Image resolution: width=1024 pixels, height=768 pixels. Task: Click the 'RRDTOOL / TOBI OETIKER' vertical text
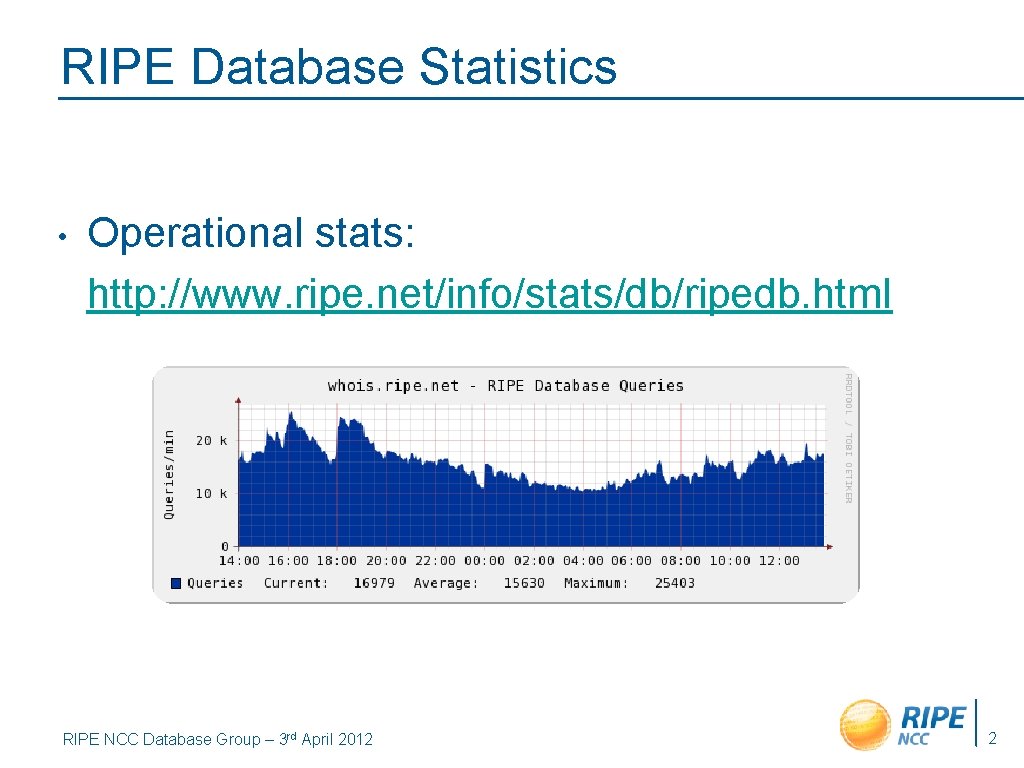point(848,438)
